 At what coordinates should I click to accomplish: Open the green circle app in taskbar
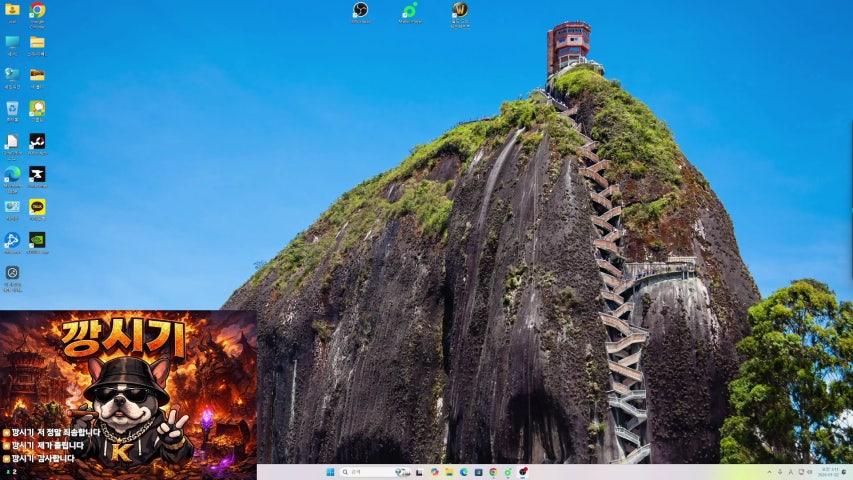point(508,472)
